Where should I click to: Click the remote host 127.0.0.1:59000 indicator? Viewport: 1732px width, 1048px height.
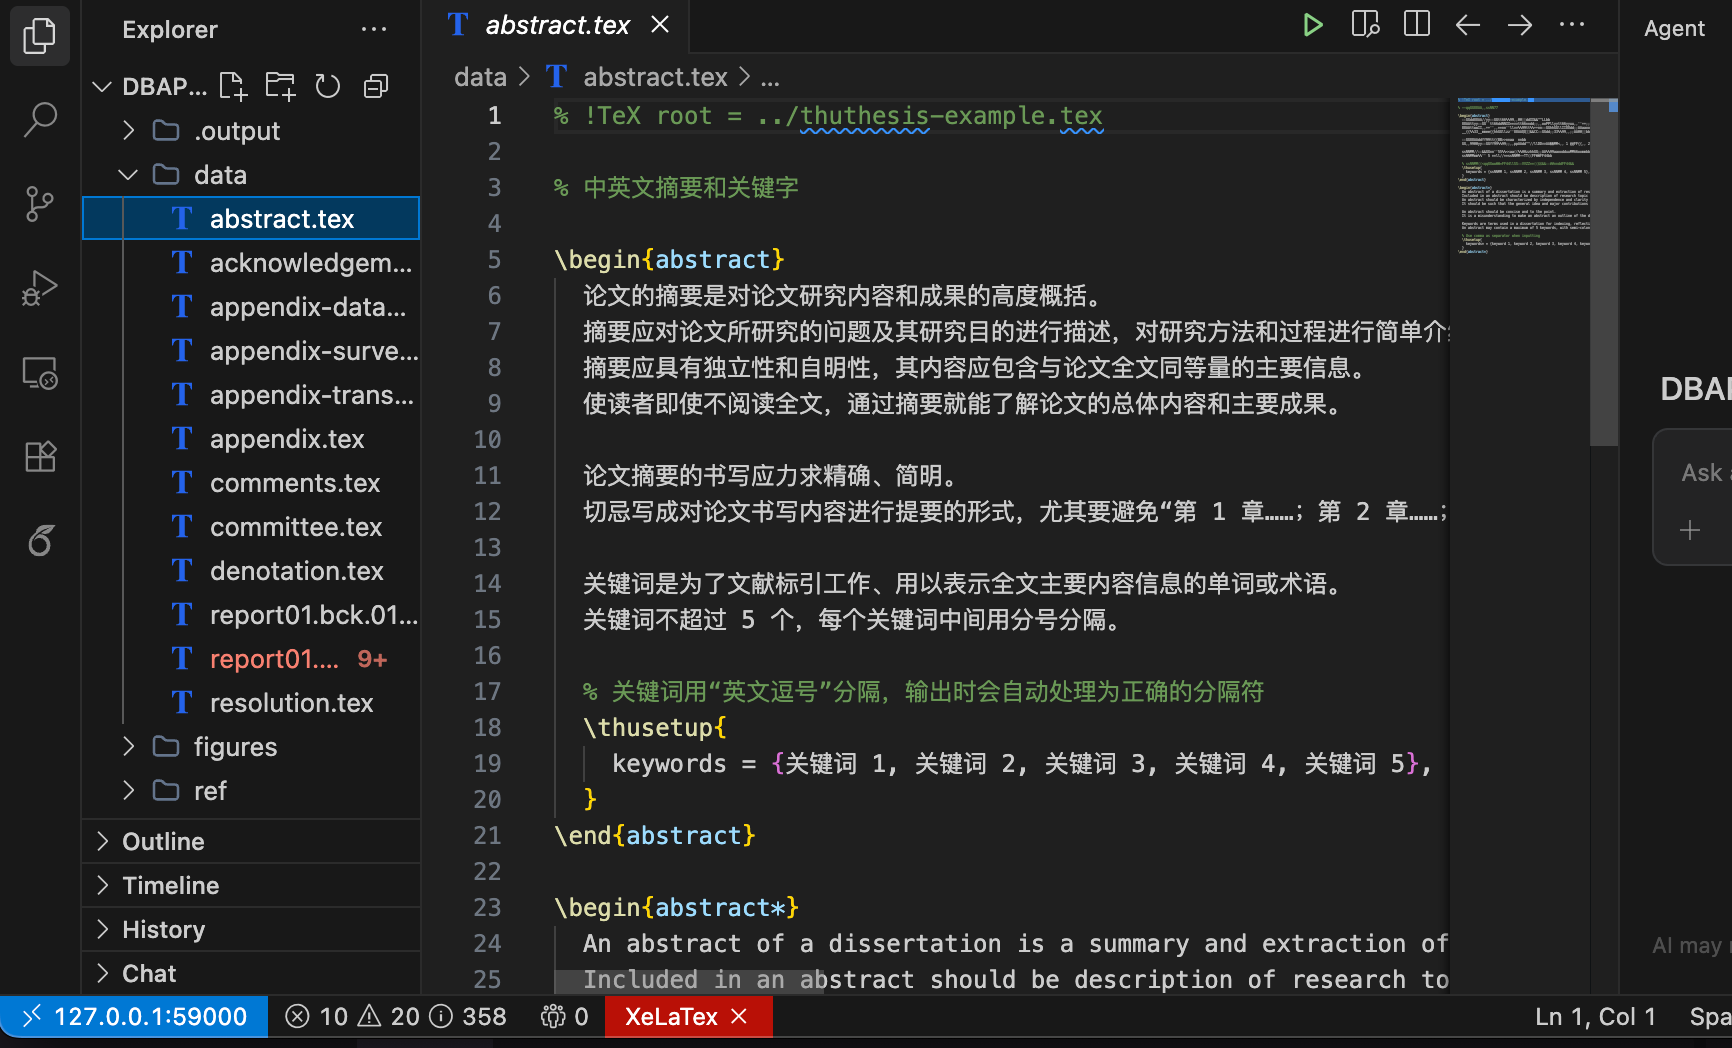(x=135, y=1017)
